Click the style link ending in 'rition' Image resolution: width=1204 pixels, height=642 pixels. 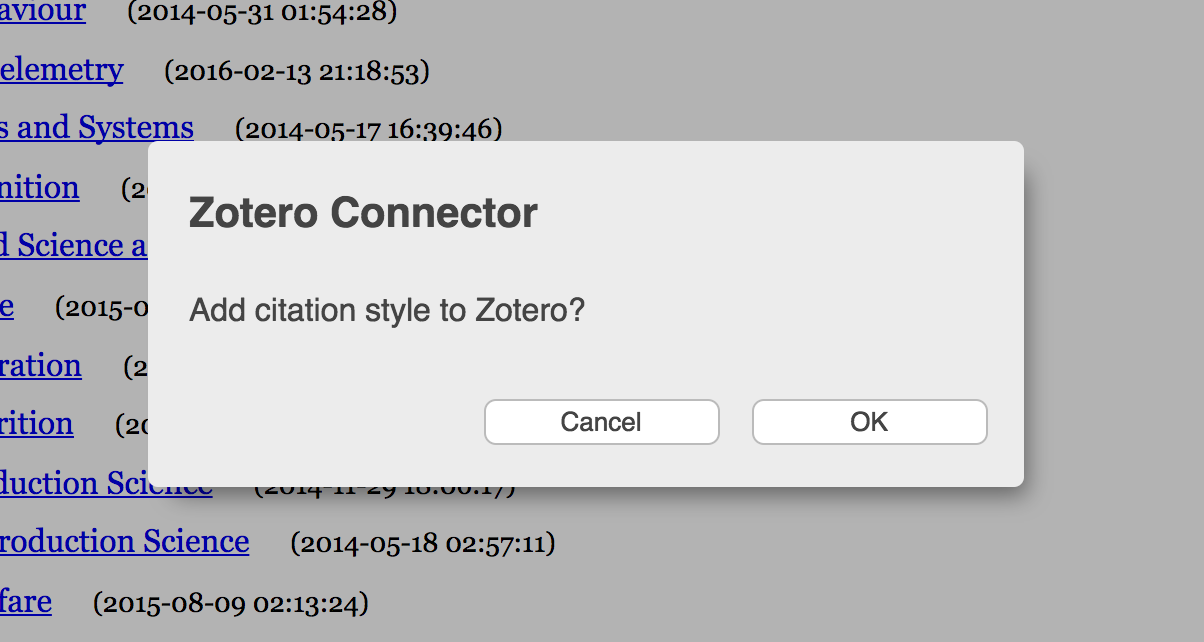[x=36, y=424]
